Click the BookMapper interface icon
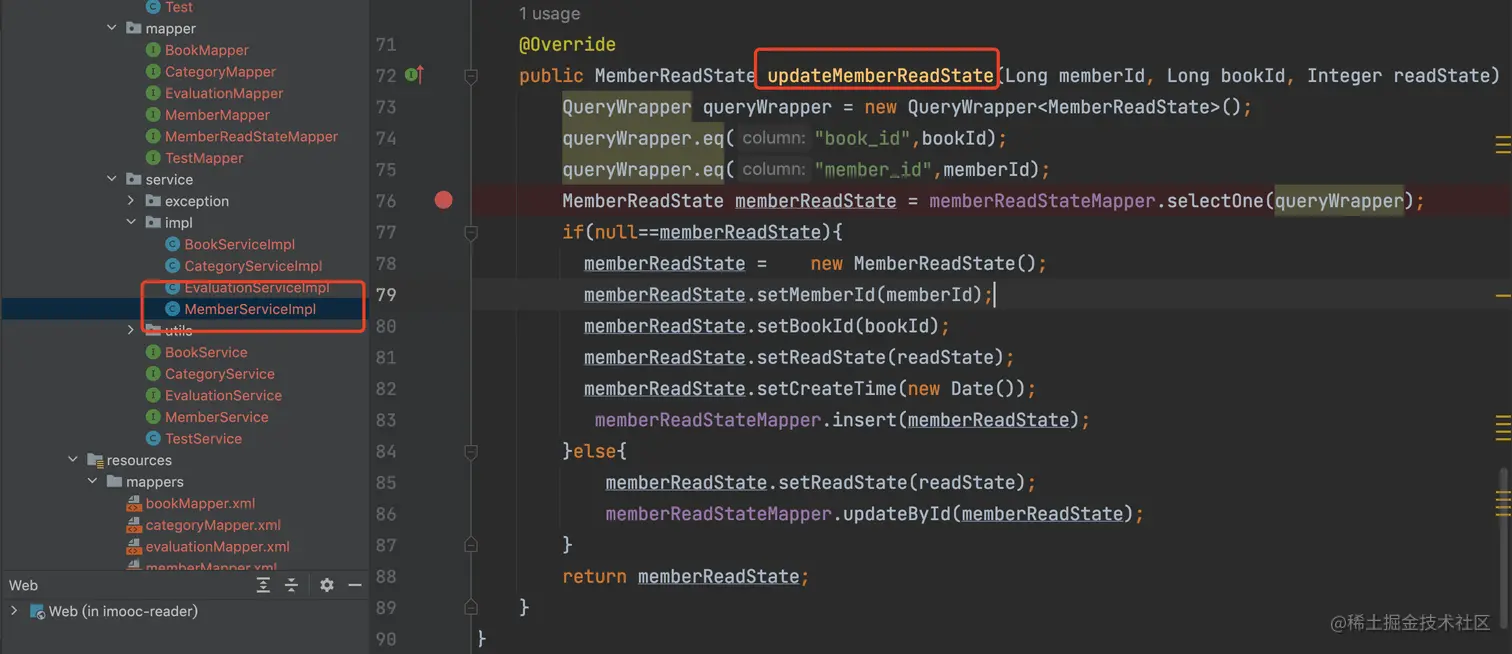The image size is (1512, 654). (x=153, y=50)
